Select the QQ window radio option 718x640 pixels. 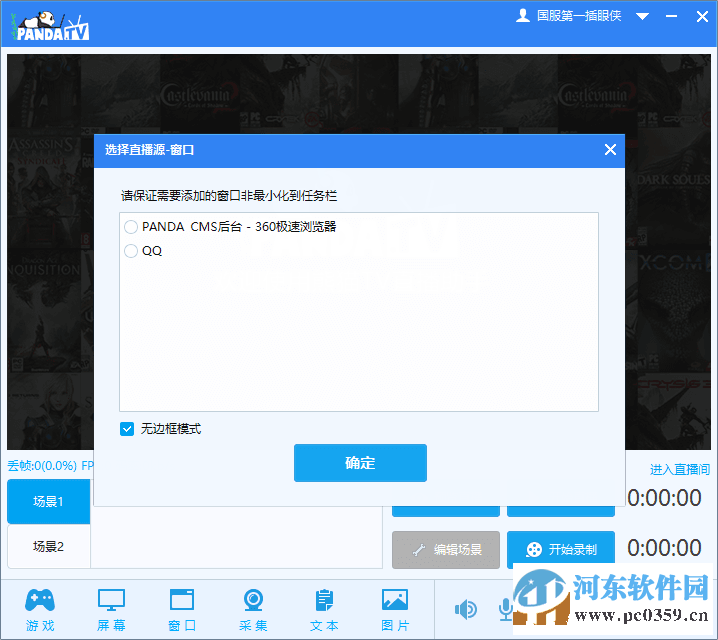(x=131, y=251)
